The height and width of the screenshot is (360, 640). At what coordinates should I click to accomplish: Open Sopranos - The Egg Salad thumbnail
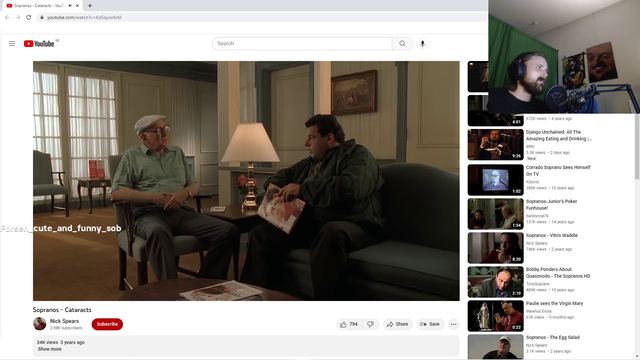point(495,347)
